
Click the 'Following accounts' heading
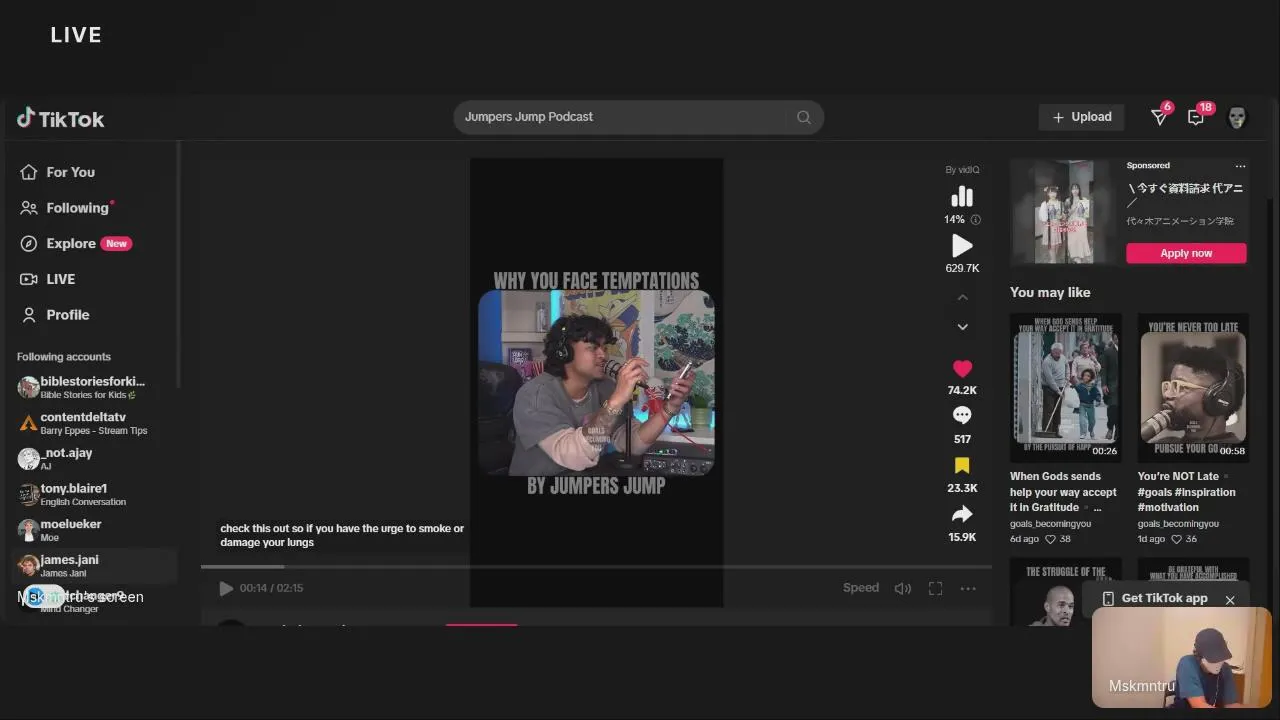pos(64,357)
